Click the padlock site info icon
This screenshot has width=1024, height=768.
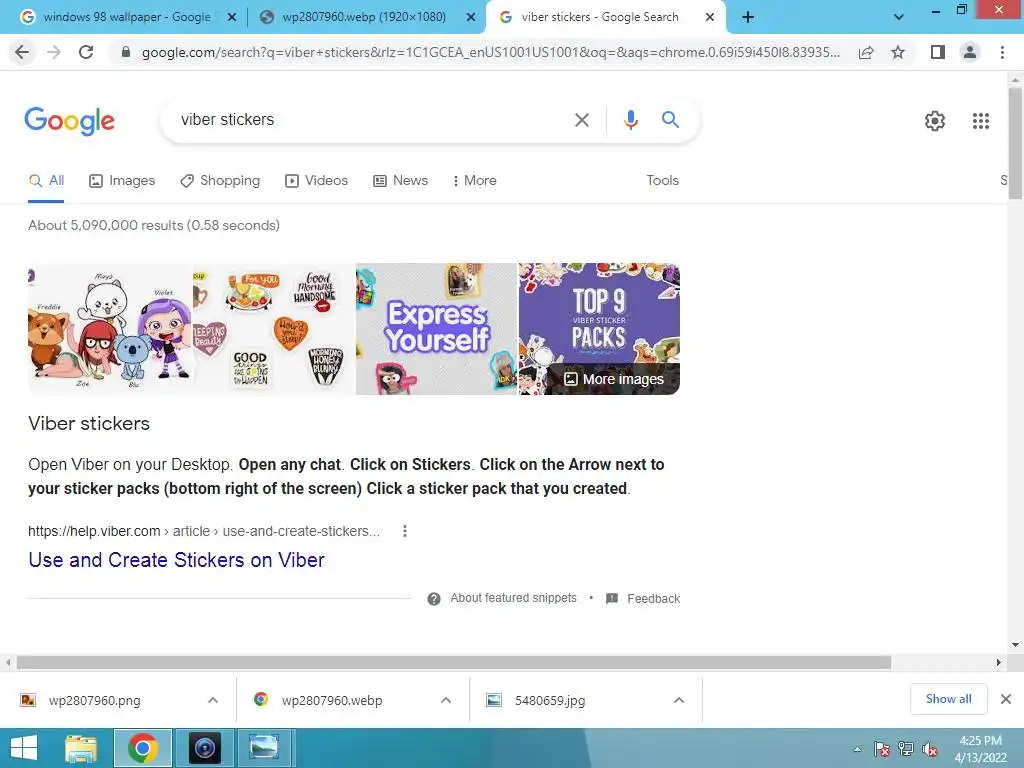126,52
